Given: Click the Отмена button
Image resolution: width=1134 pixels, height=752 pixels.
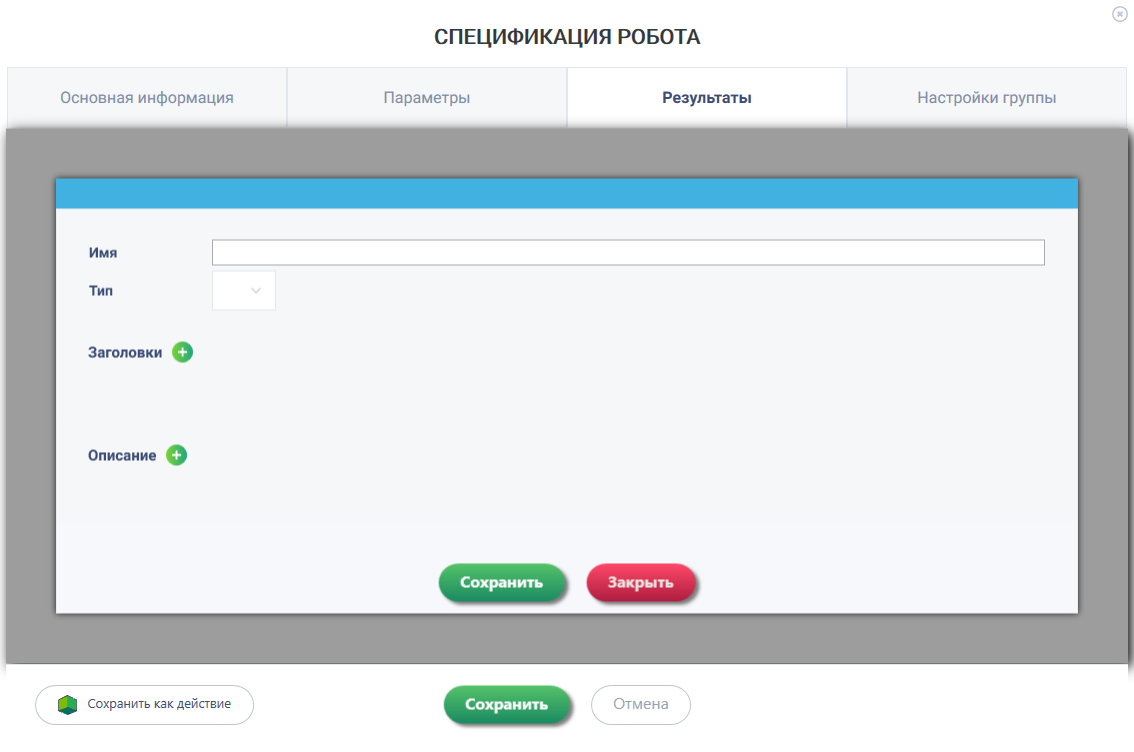Looking at the screenshot, I should (x=641, y=704).
